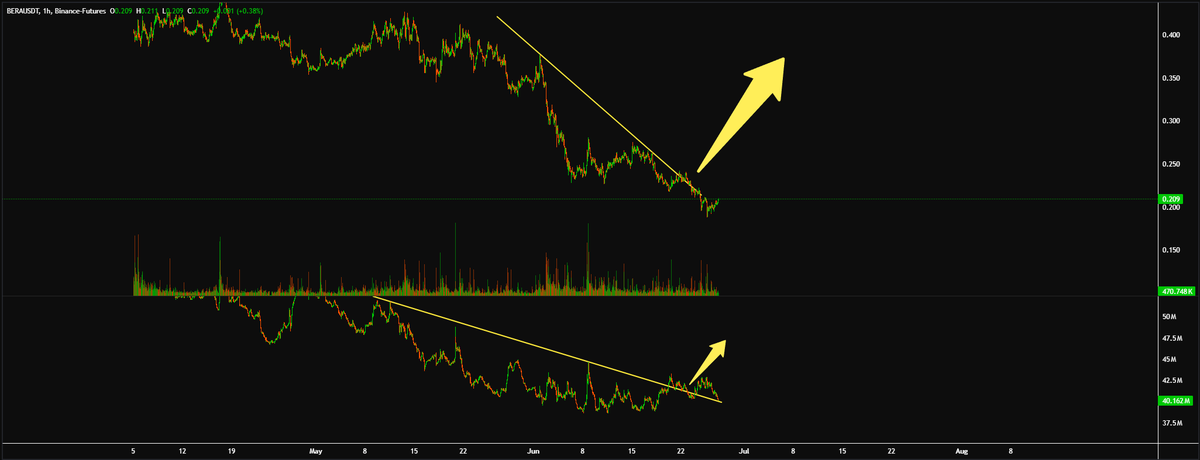Click the 37.5M axis label

coord(1171,422)
